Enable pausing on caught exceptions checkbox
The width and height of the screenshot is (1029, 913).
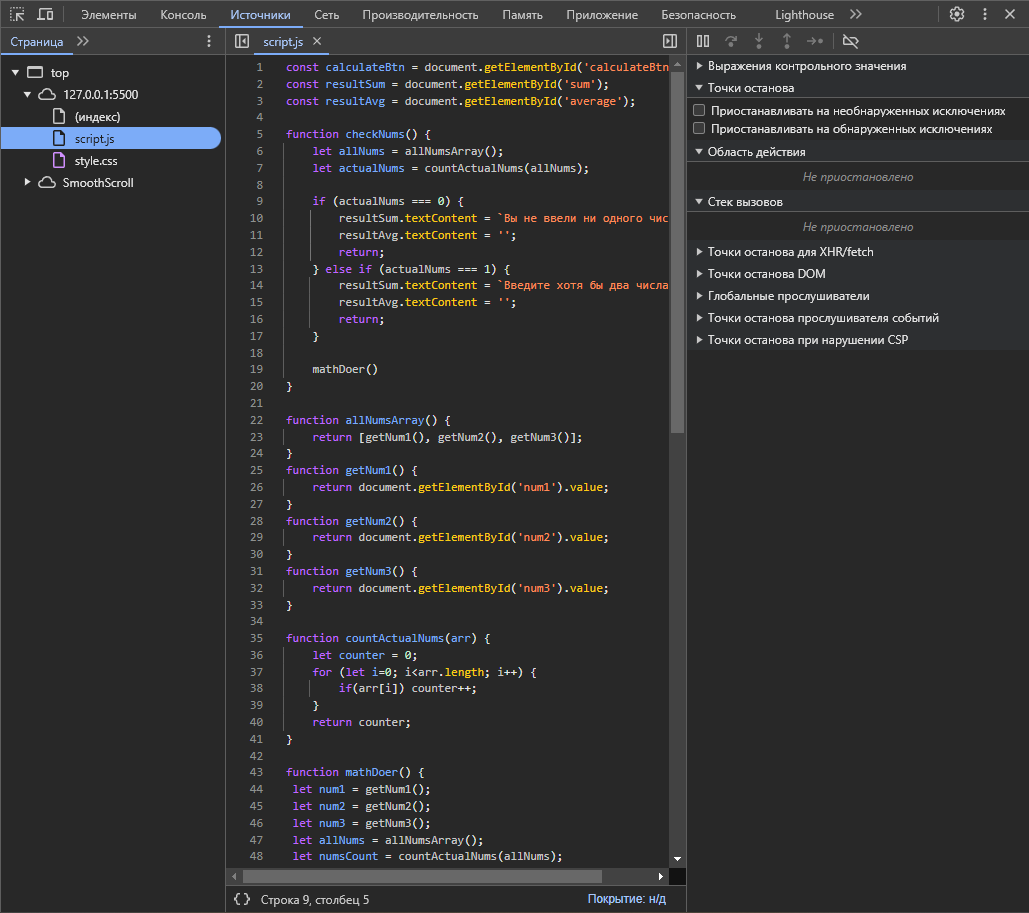700,129
